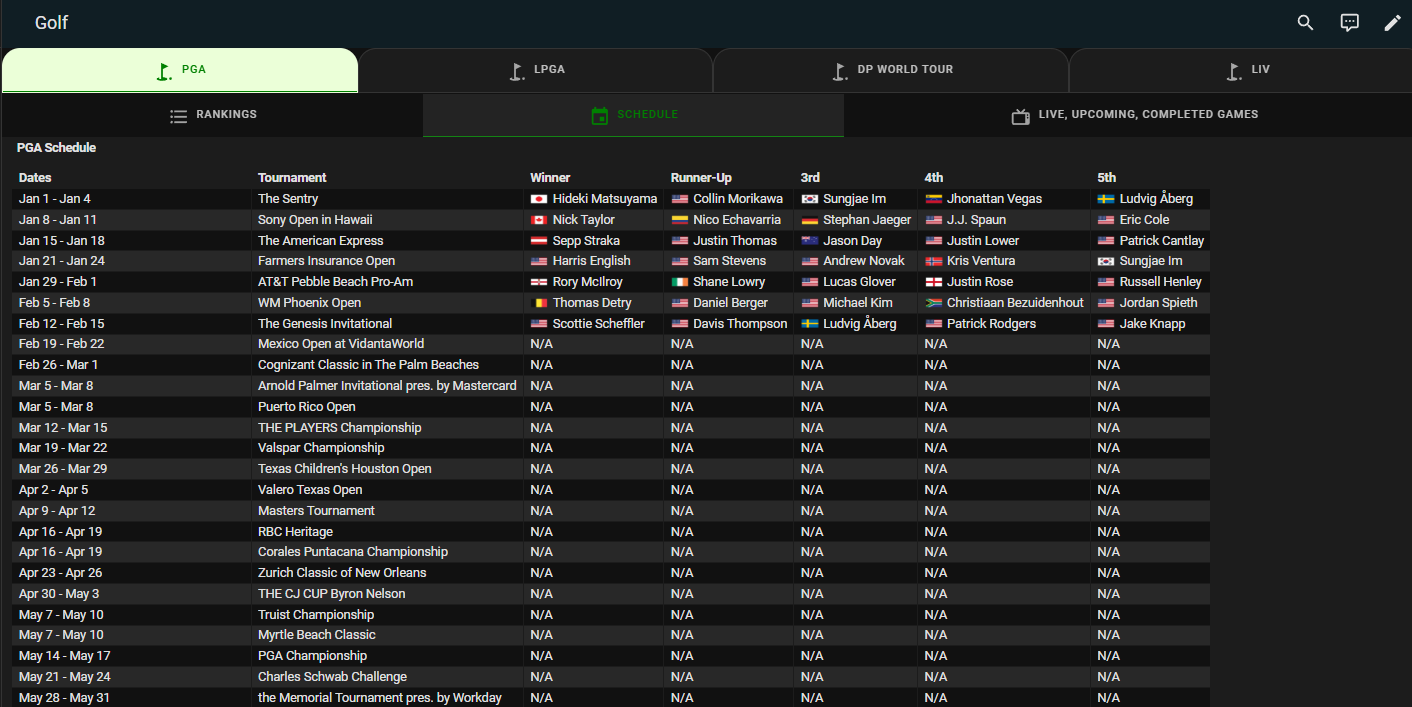Select The Sentry tournament cell
This screenshot has height=707, width=1412.
tap(387, 199)
